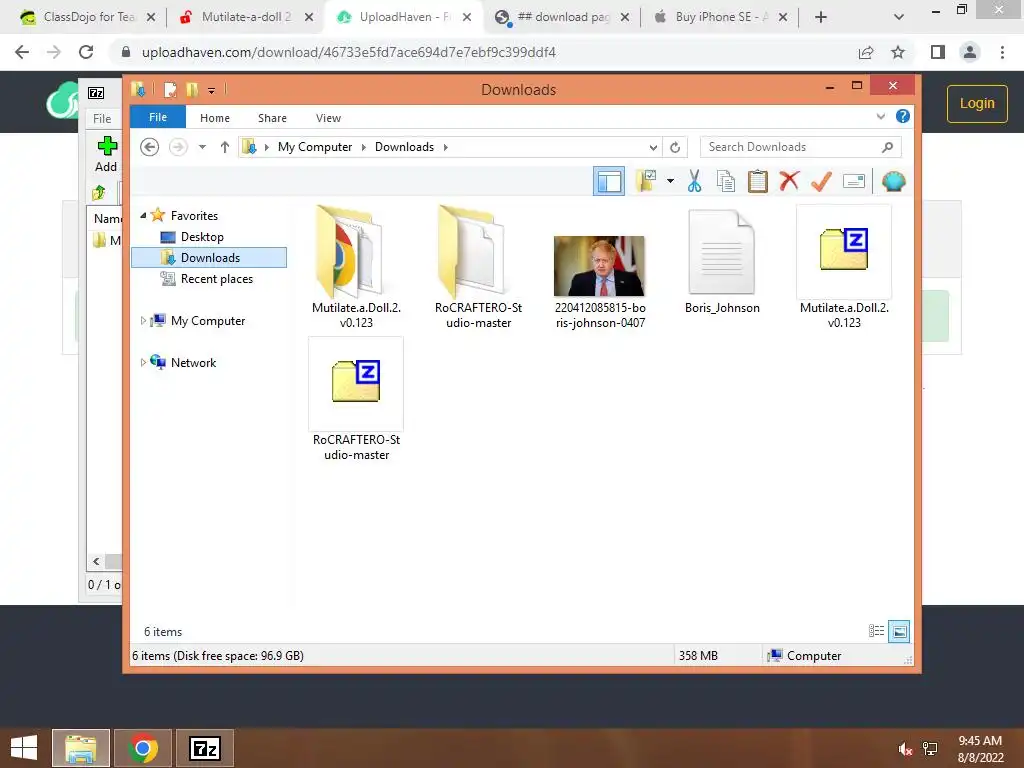The image size is (1024, 768).
Task: Click the Search Downloads input field
Action: pyautogui.click(x=800, y=147)
